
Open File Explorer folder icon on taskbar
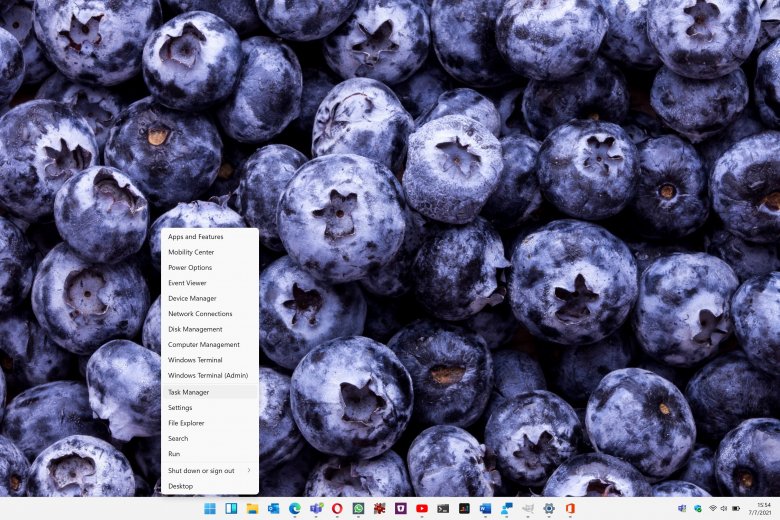252,509
